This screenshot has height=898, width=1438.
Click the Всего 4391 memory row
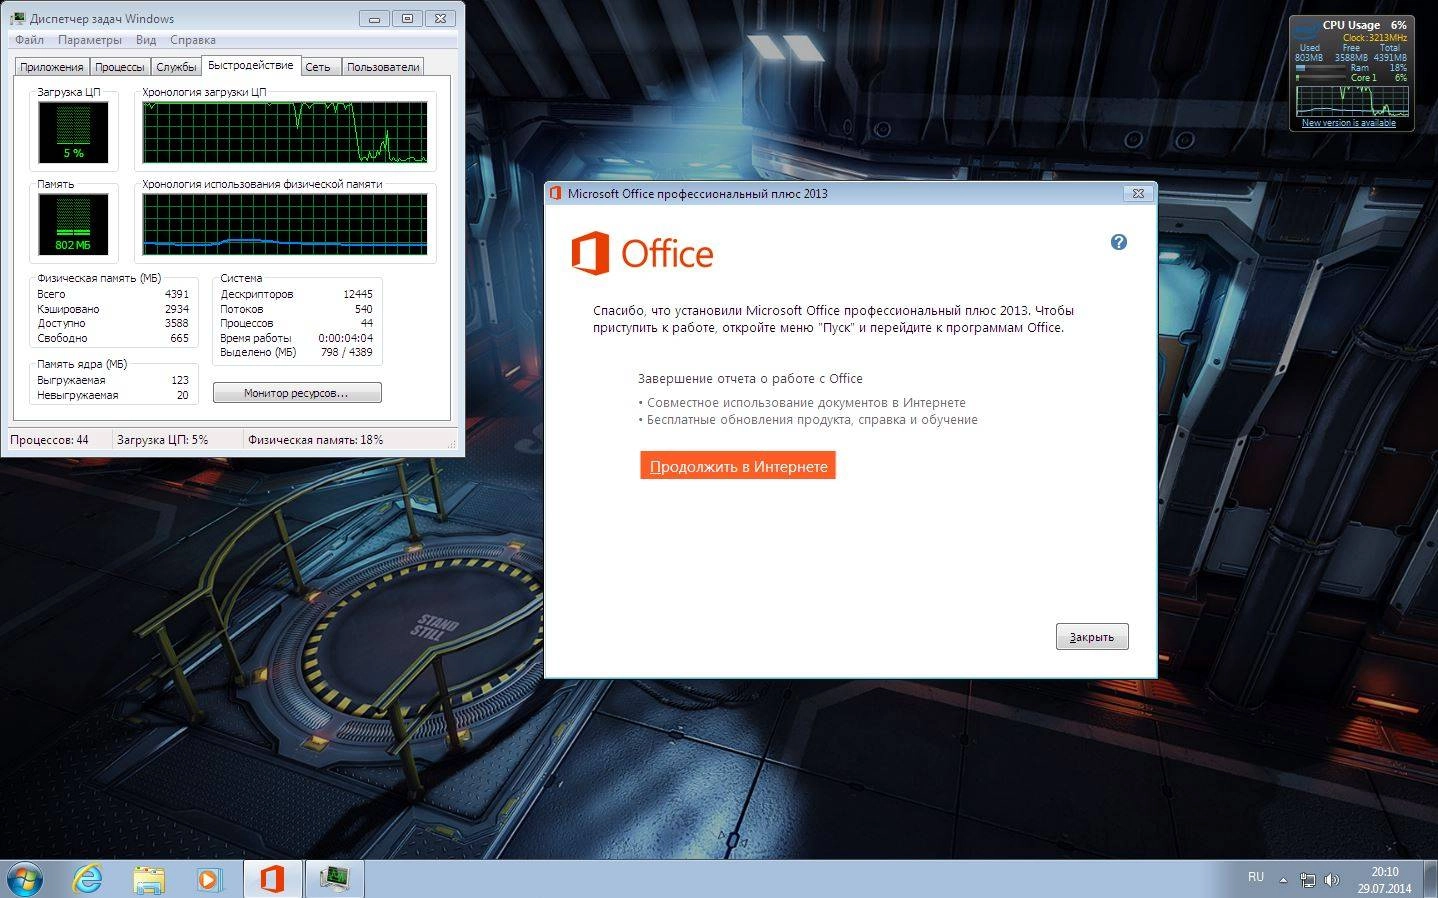click(x=113, y=294)
